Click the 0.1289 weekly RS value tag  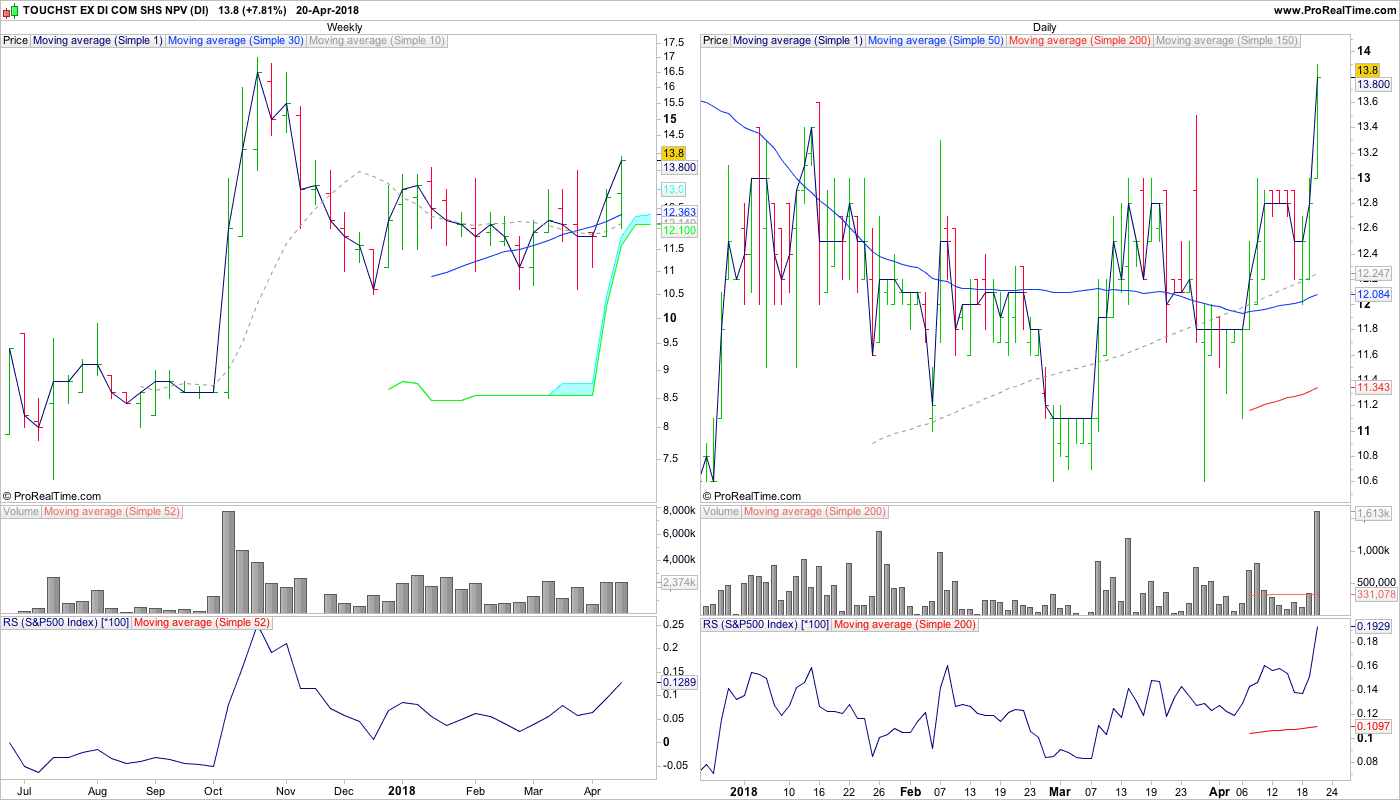click(x=679, y=682)
